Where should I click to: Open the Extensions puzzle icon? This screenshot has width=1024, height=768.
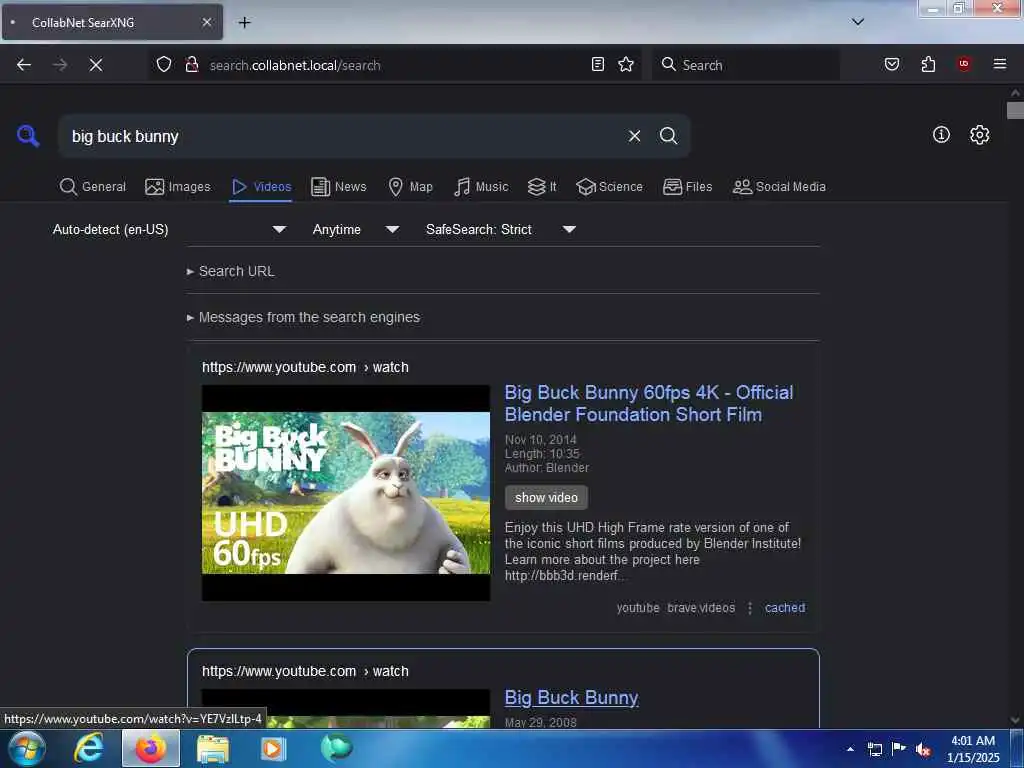[x=928, y=64]
